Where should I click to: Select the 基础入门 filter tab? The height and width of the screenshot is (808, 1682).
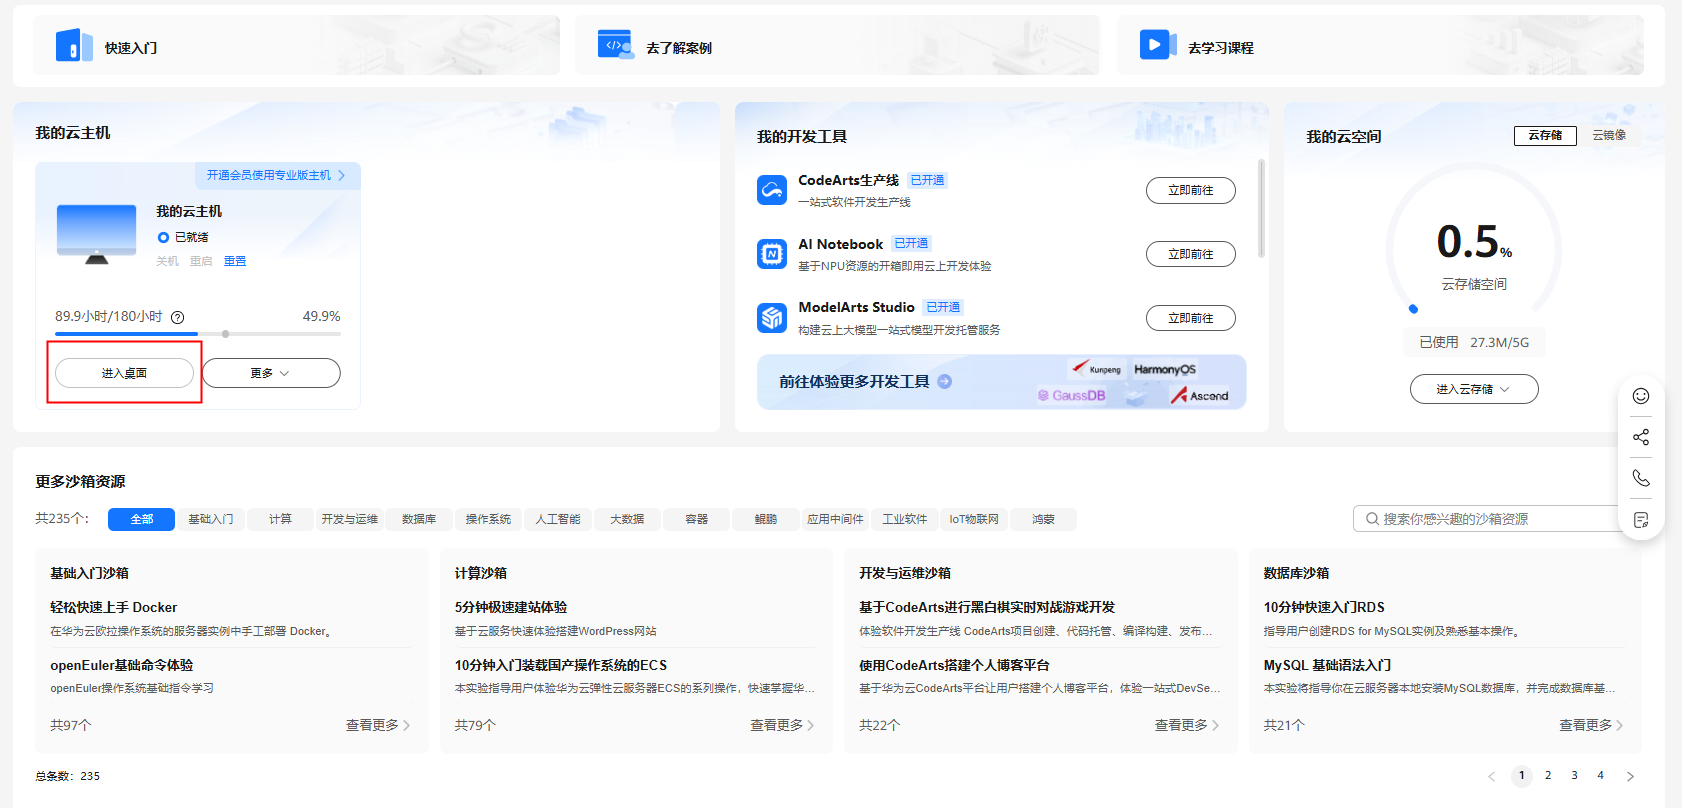(x=211, y=519)
